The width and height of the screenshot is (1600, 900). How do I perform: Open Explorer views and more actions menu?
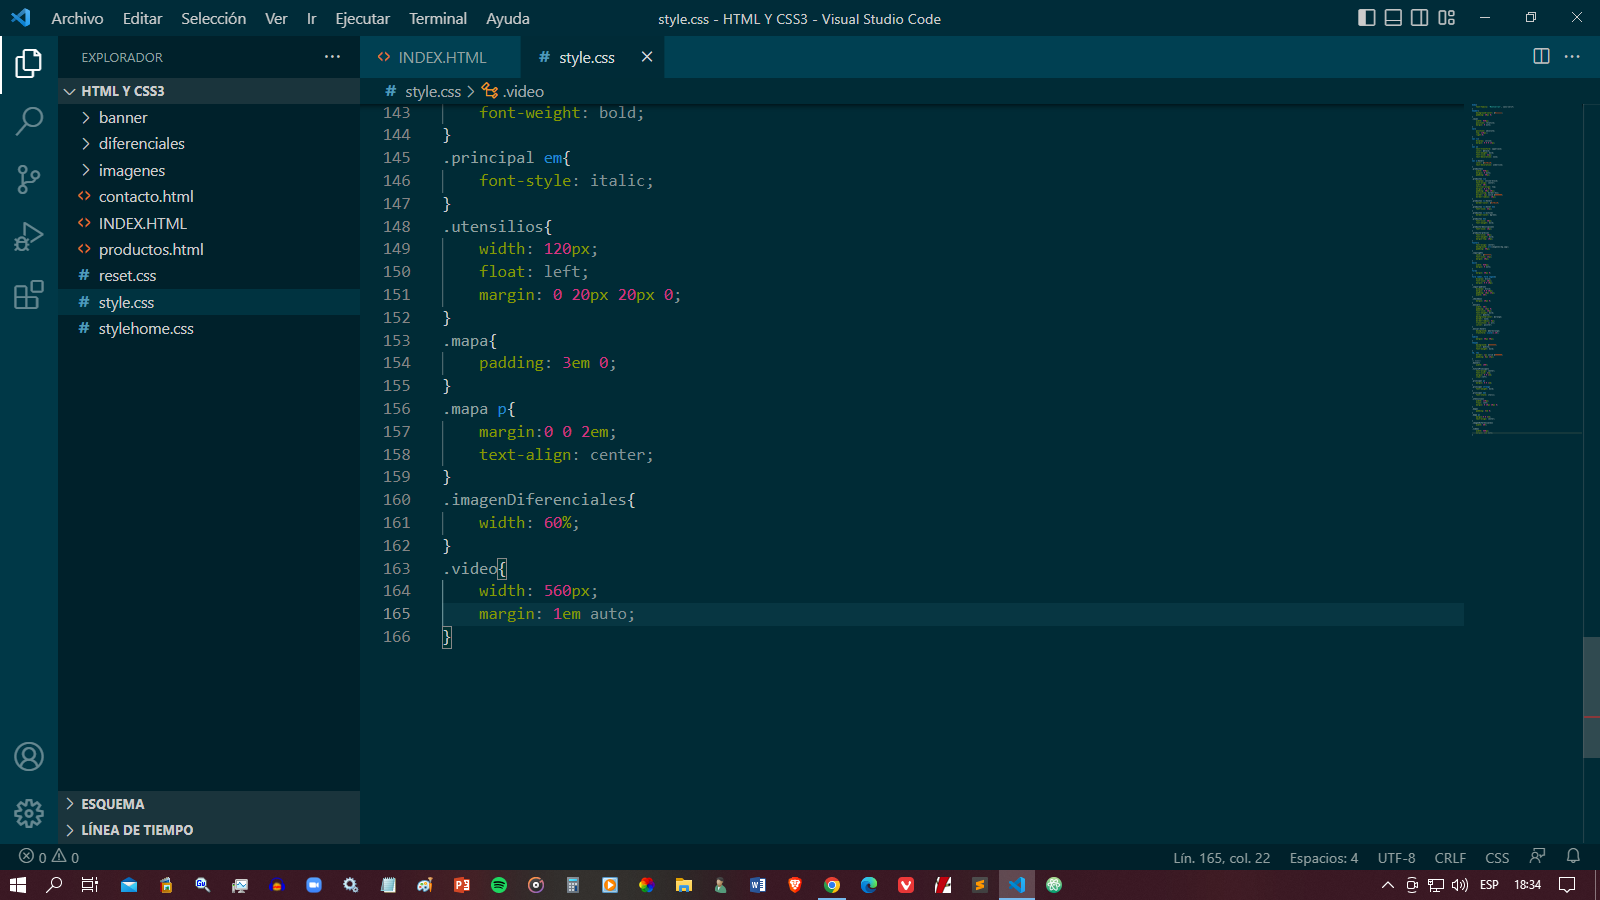[x=332, y=57]
